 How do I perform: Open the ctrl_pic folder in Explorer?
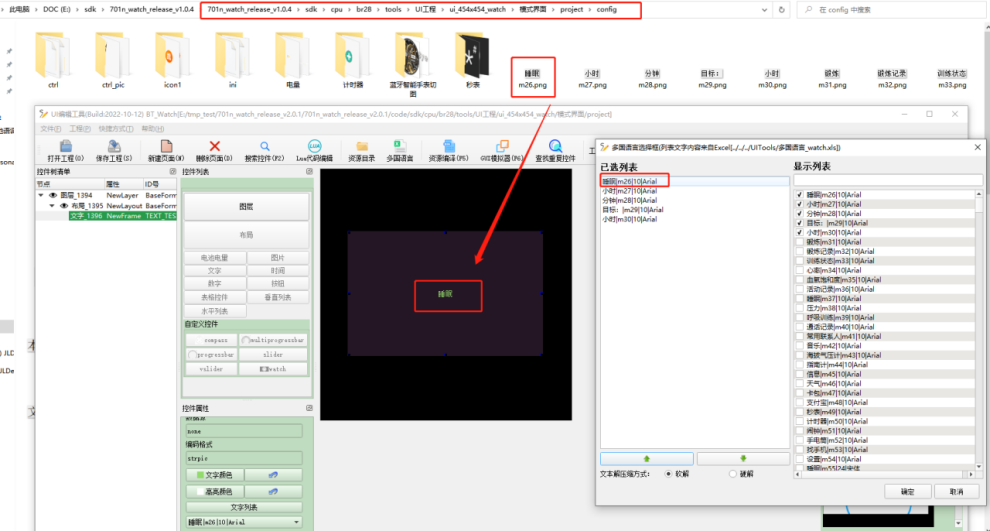click(x=113, y=61)
